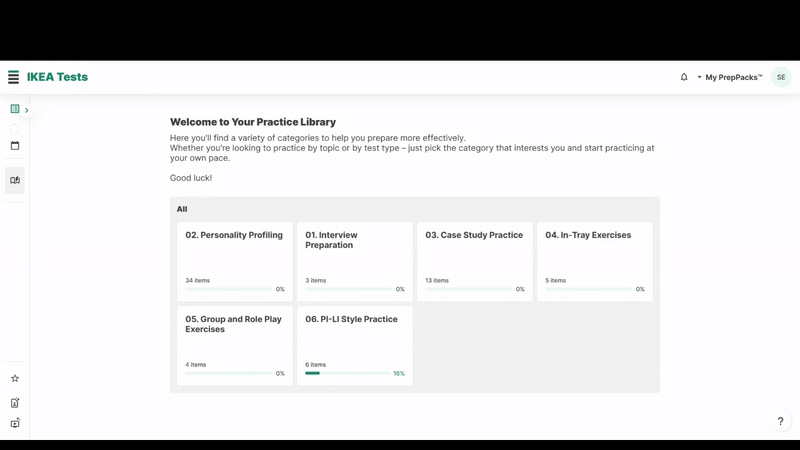Image resolution: width=800 pixels, height=450 pixels.
Task: Click the "16%" progress value
Action: coord(399,373)
